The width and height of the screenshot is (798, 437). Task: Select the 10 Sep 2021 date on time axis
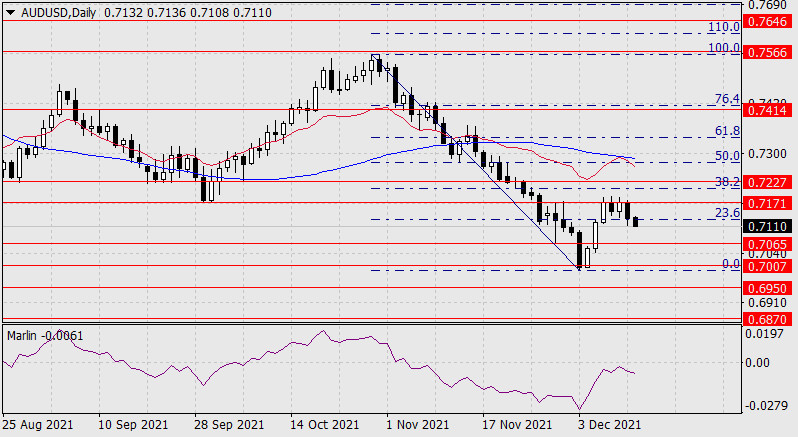click(132, 425)
